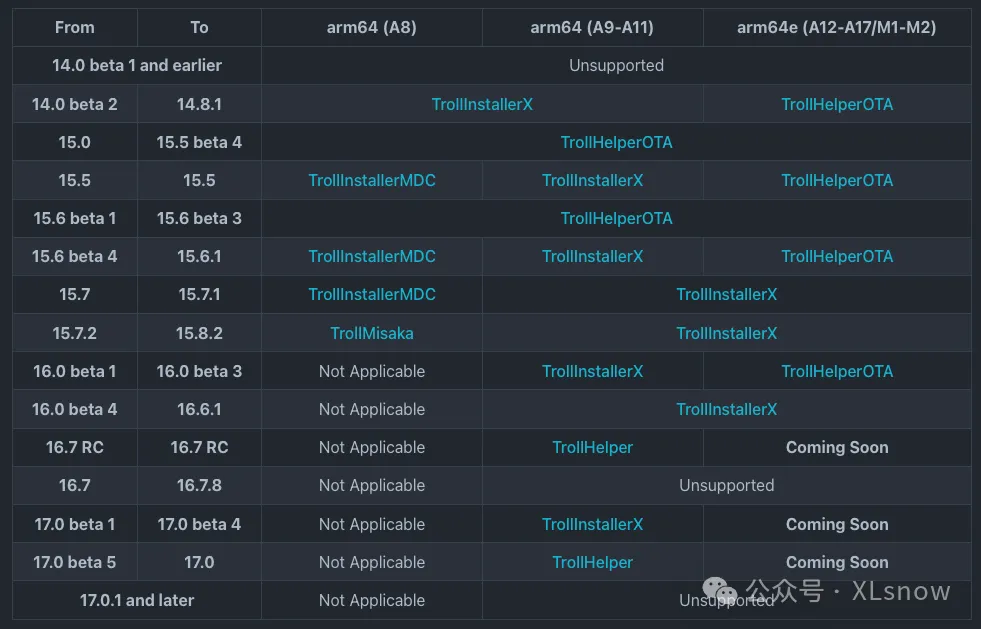Viewport: 981px width, 629px height.
Task: Open TrollInstallerMDC link in 15.5 to 15.5 row
Action: pyautogui.click(x=372, y=180)
